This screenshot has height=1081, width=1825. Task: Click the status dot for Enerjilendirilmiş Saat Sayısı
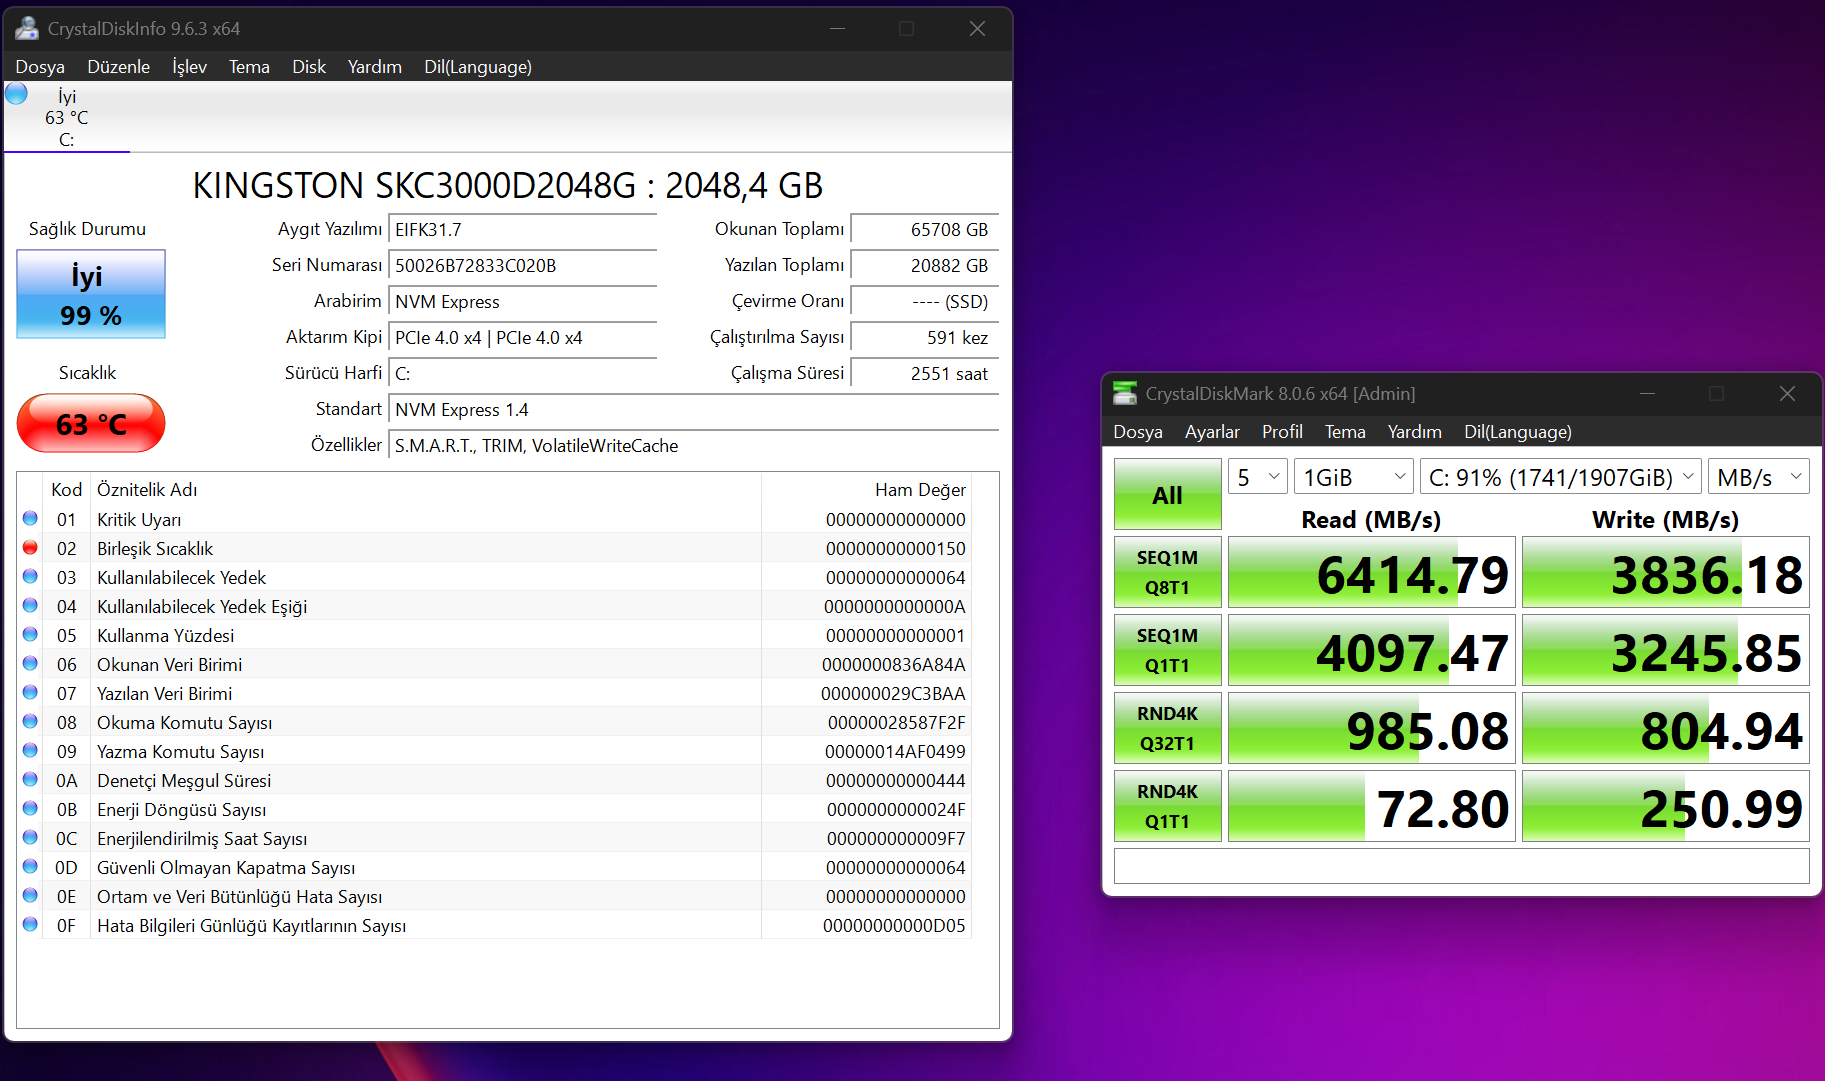(30, 837)
